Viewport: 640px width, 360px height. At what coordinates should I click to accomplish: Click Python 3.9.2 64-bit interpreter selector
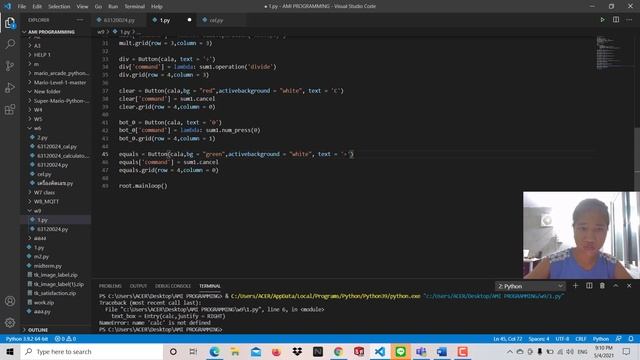(27, 339)
